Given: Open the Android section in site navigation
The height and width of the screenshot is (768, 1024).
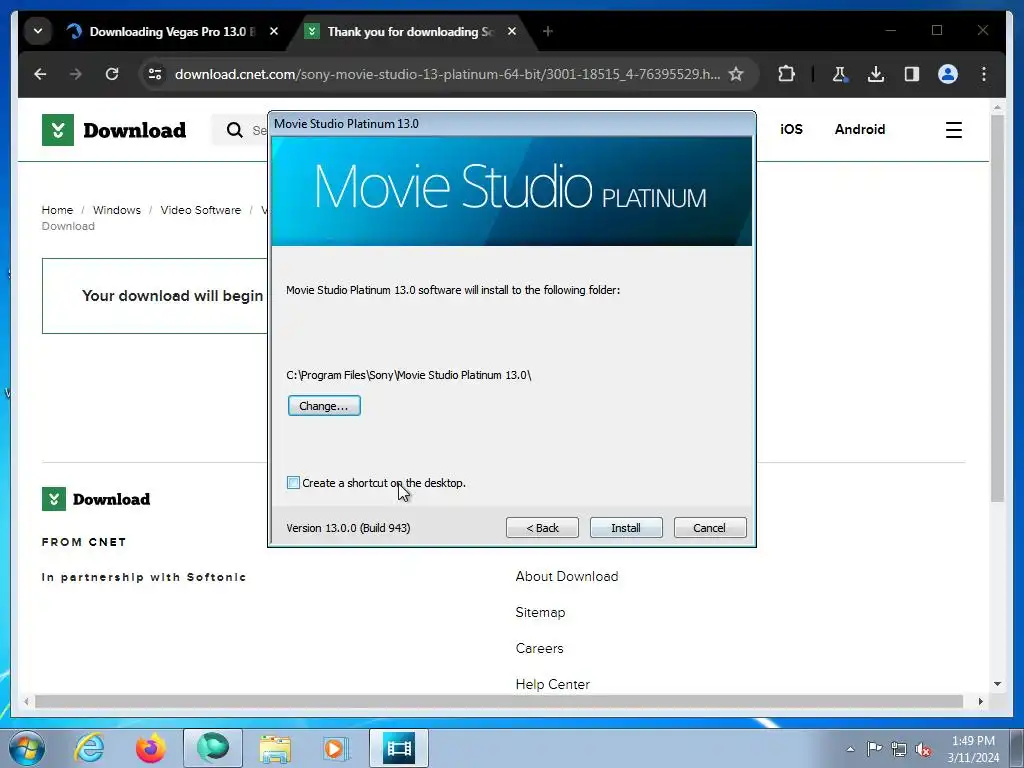Looking at the screenshot, I should 859,129.
